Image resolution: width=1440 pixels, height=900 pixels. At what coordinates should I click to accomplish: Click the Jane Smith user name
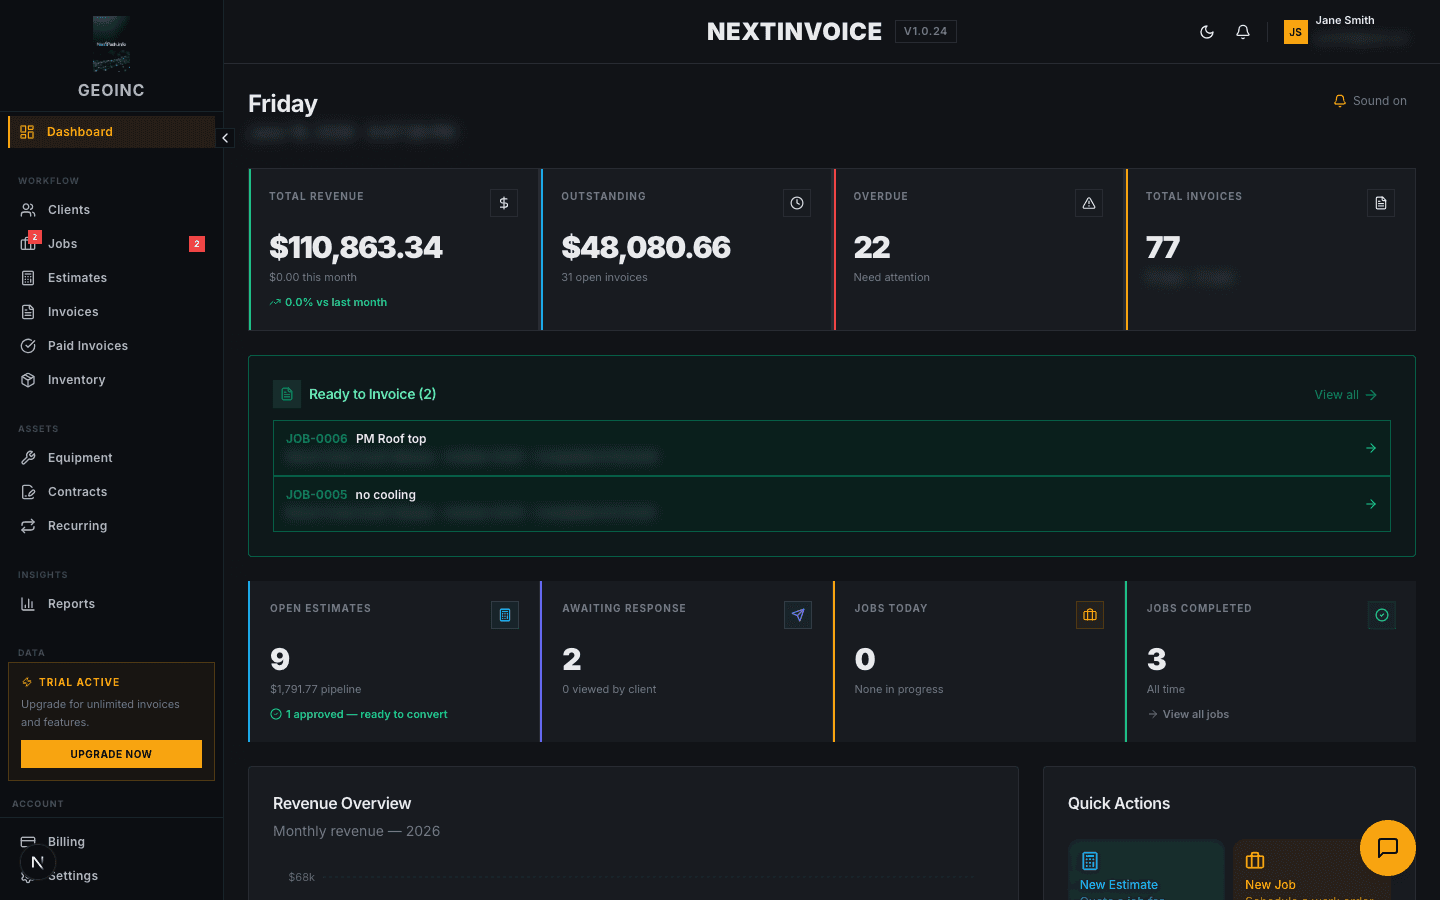(x=1345, y=20)
